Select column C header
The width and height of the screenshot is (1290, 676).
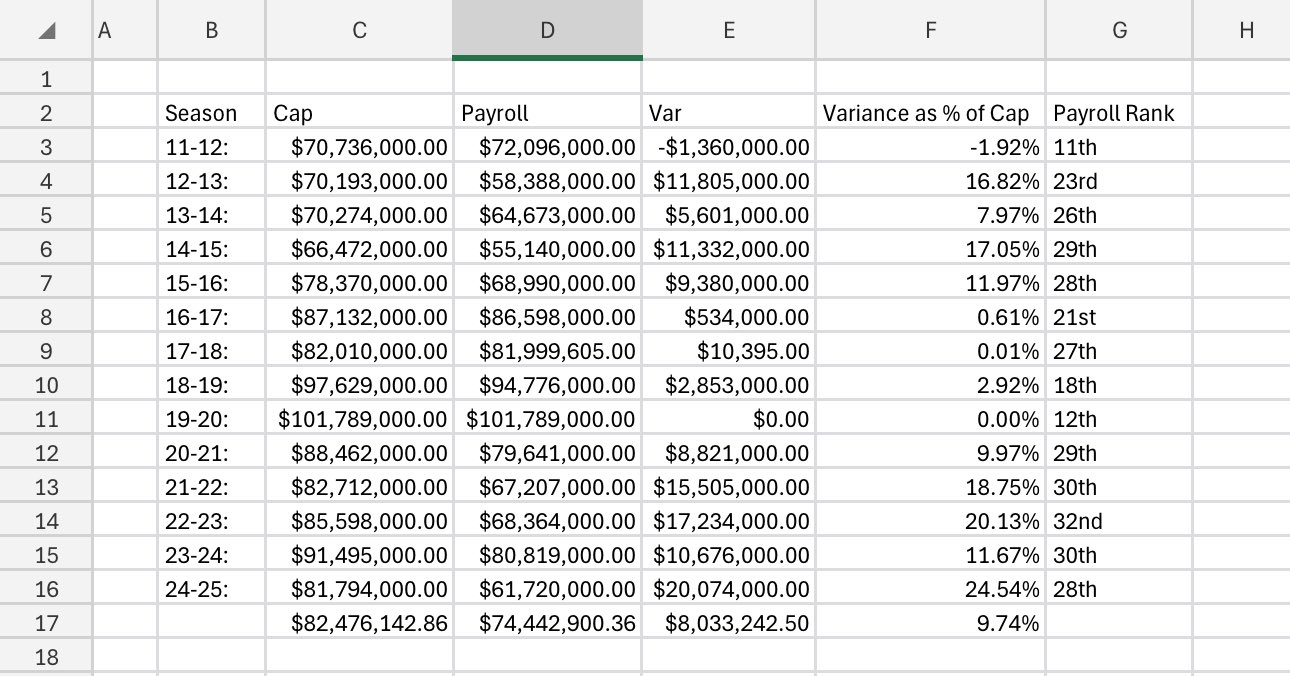coord(359,30)
